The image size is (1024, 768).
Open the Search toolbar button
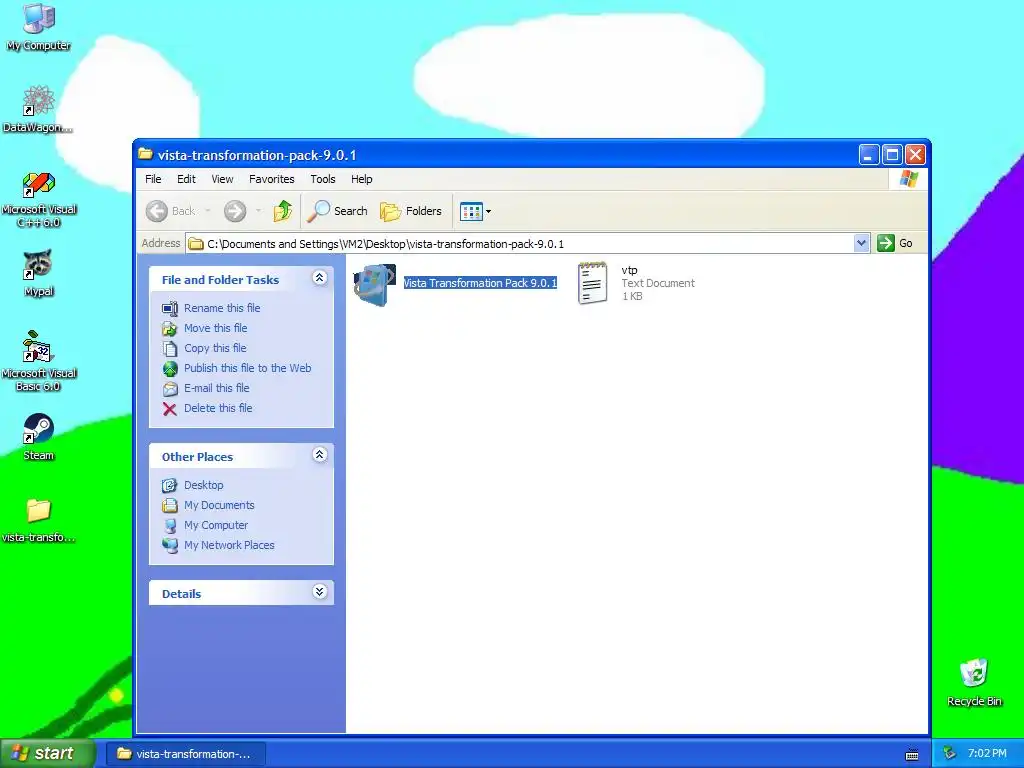pyautogui.click(x=338, y=211)
